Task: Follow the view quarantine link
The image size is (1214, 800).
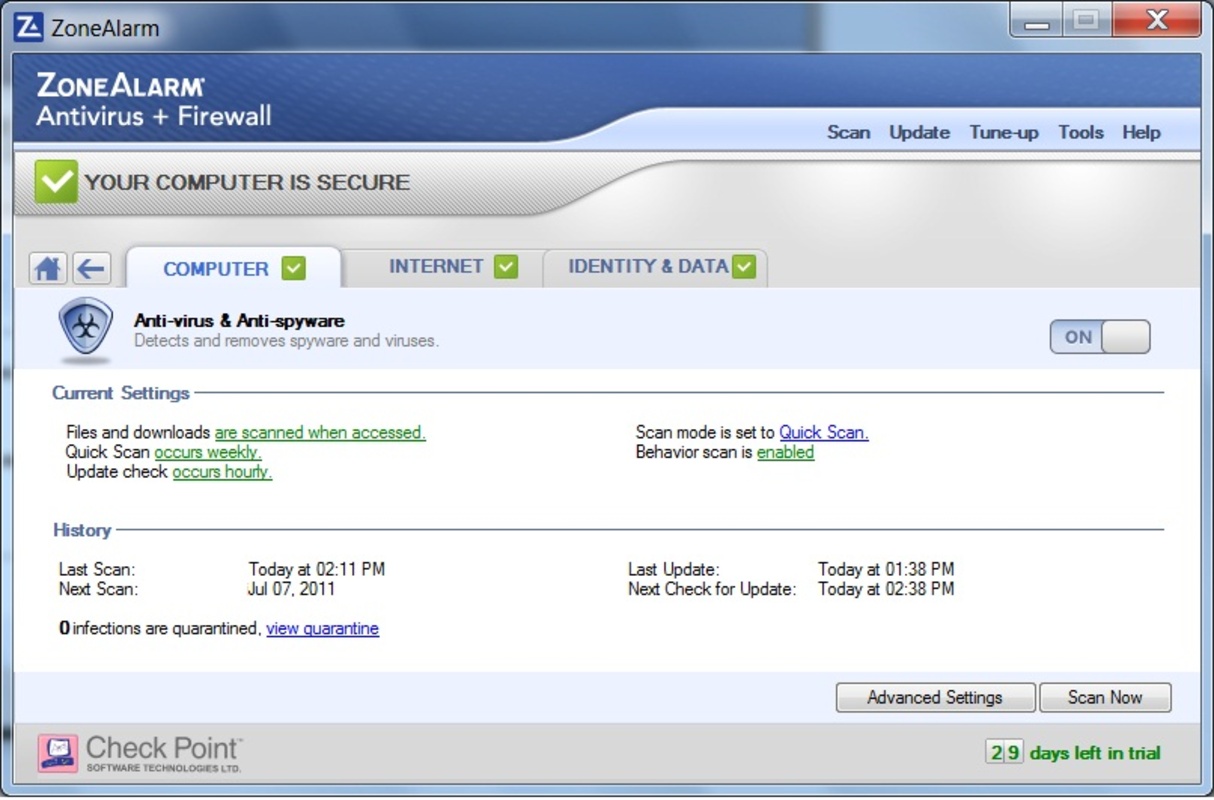Action: pos(322,628)
